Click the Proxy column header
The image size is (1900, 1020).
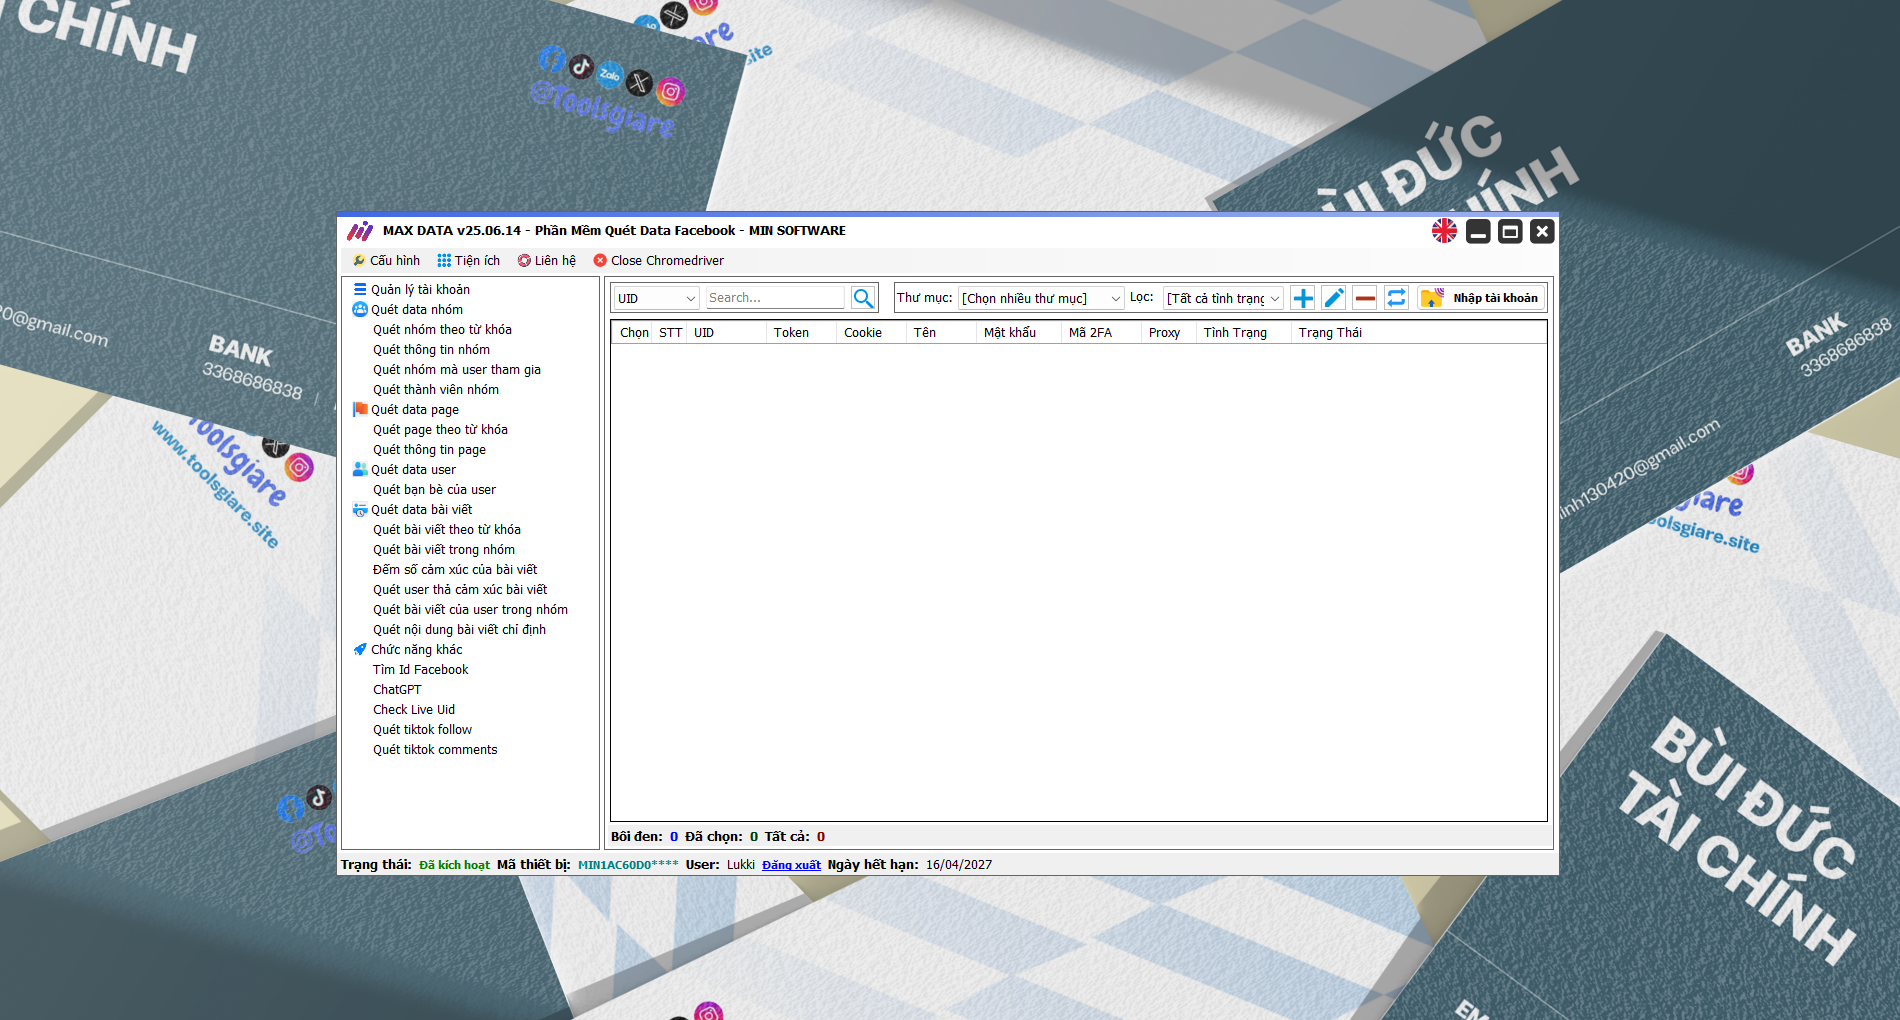click(x=1168, y=332)
